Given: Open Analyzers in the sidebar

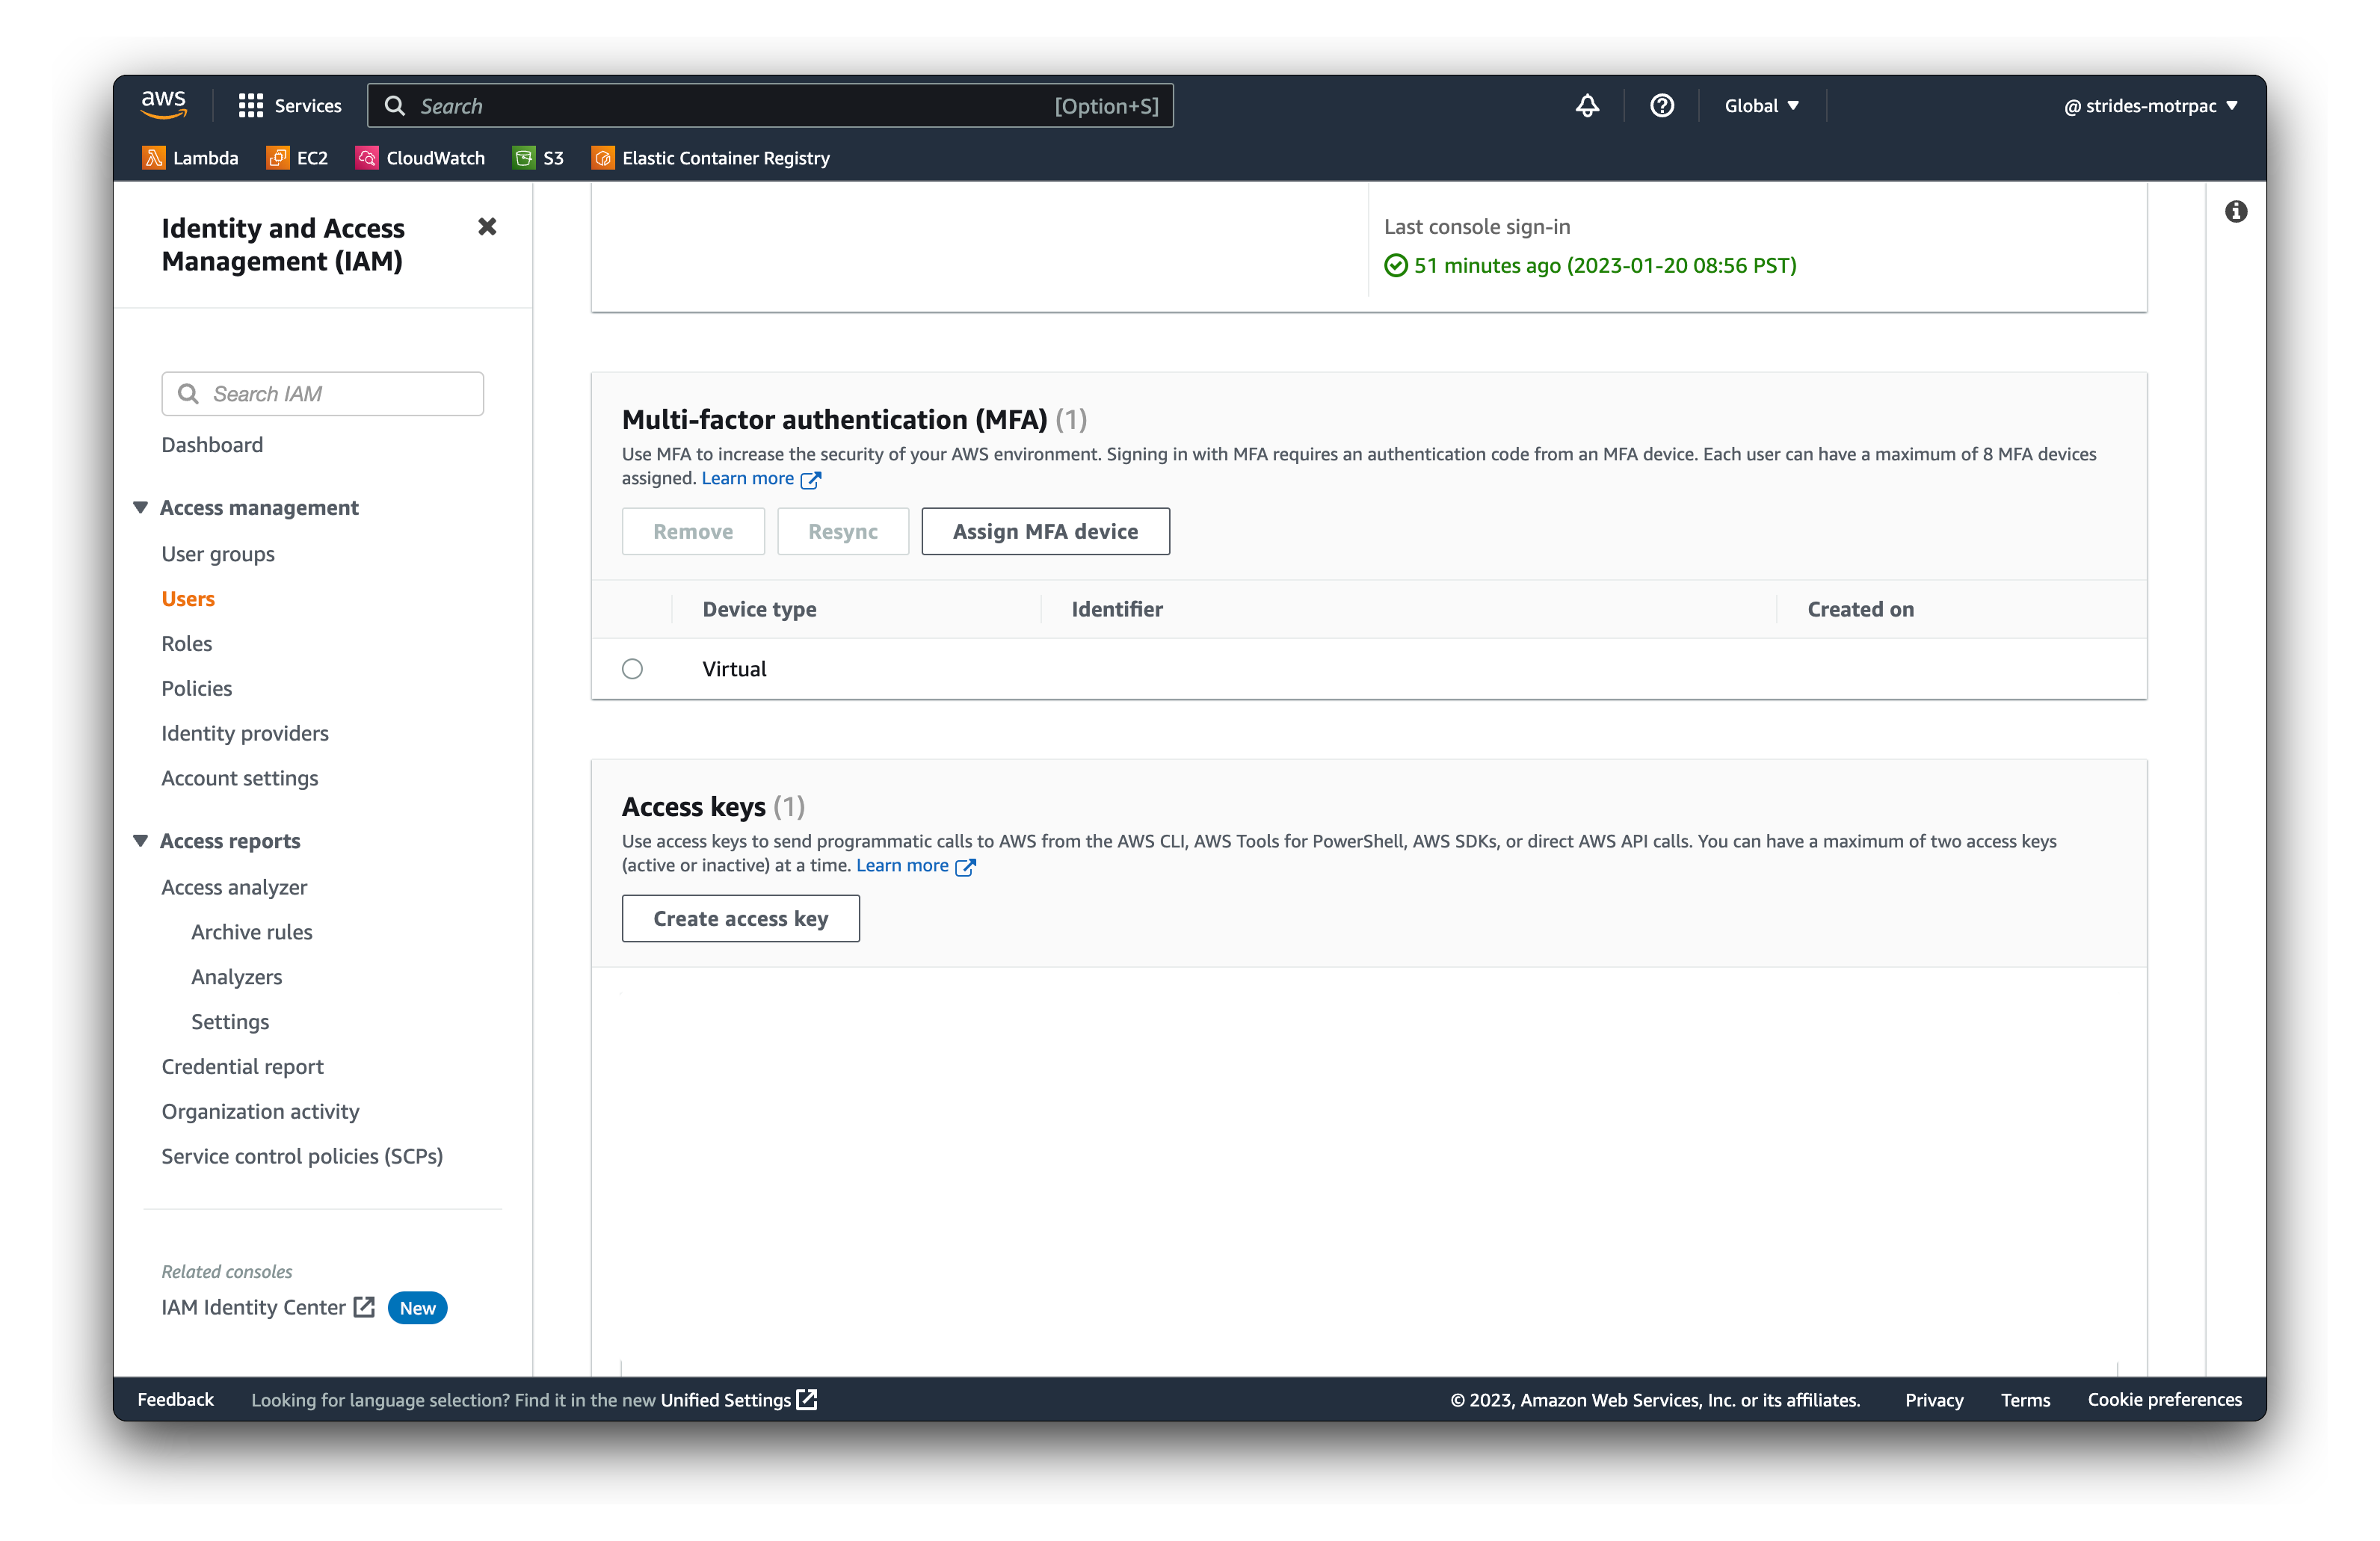Looking at the screenshot, I should pos(237,977).
